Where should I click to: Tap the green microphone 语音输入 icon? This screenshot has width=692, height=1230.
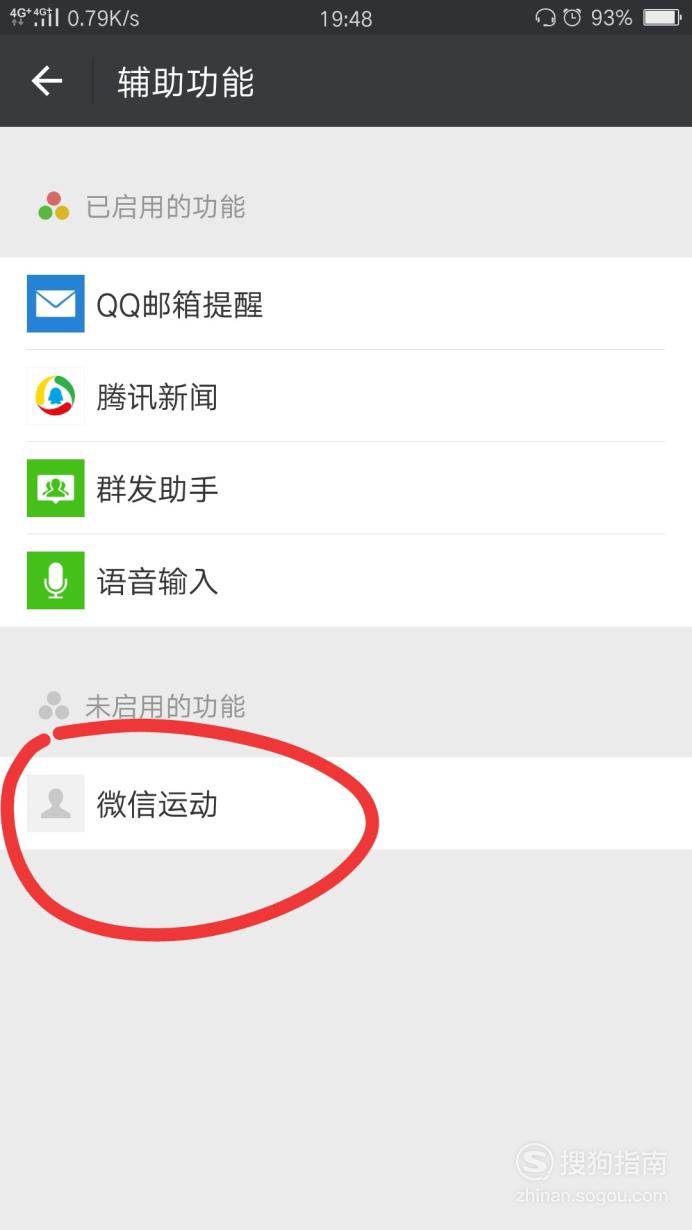pyautogui.click(x=55, y=580)
